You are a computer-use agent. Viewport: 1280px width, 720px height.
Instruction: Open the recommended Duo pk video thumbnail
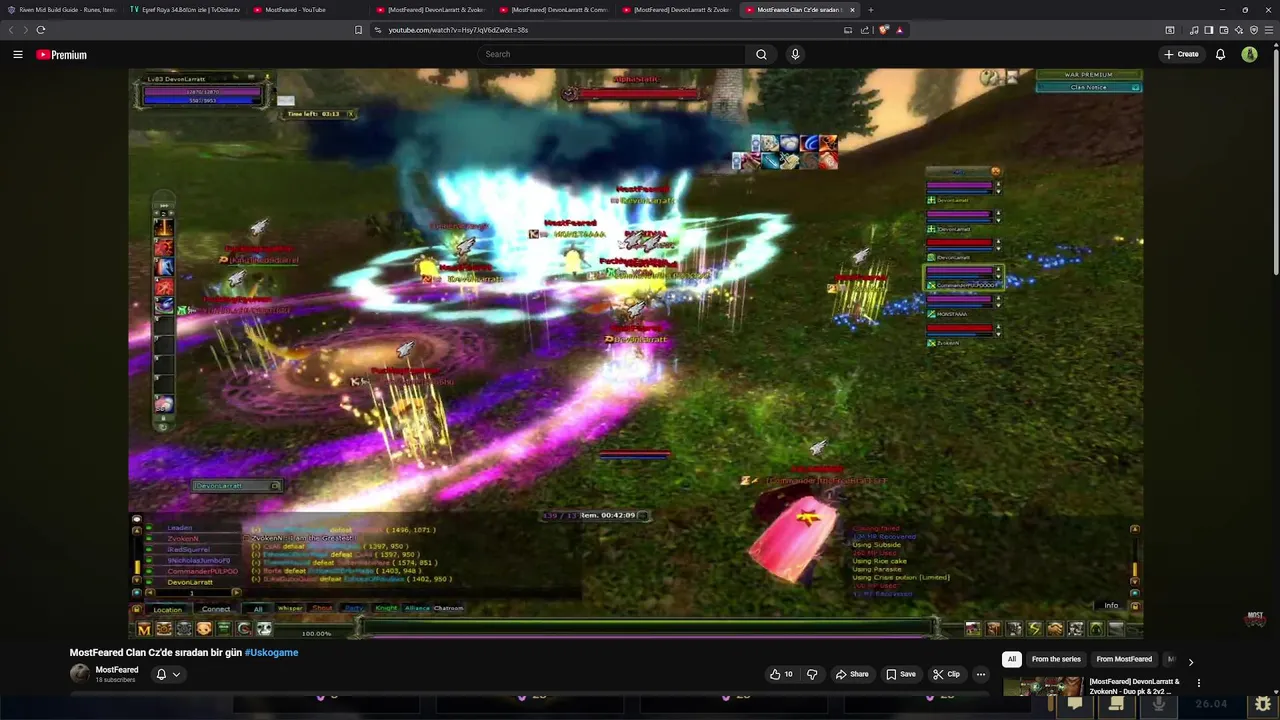(1043, 686)
